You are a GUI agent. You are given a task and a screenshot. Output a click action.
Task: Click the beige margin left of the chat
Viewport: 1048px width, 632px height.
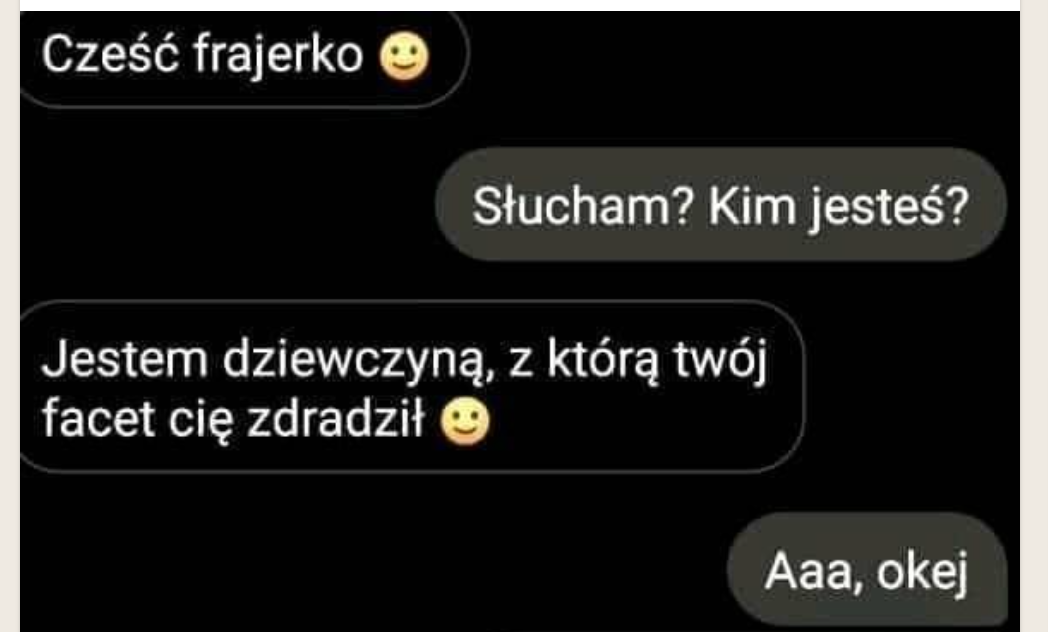pyautogui.click(x=9, y=316)
